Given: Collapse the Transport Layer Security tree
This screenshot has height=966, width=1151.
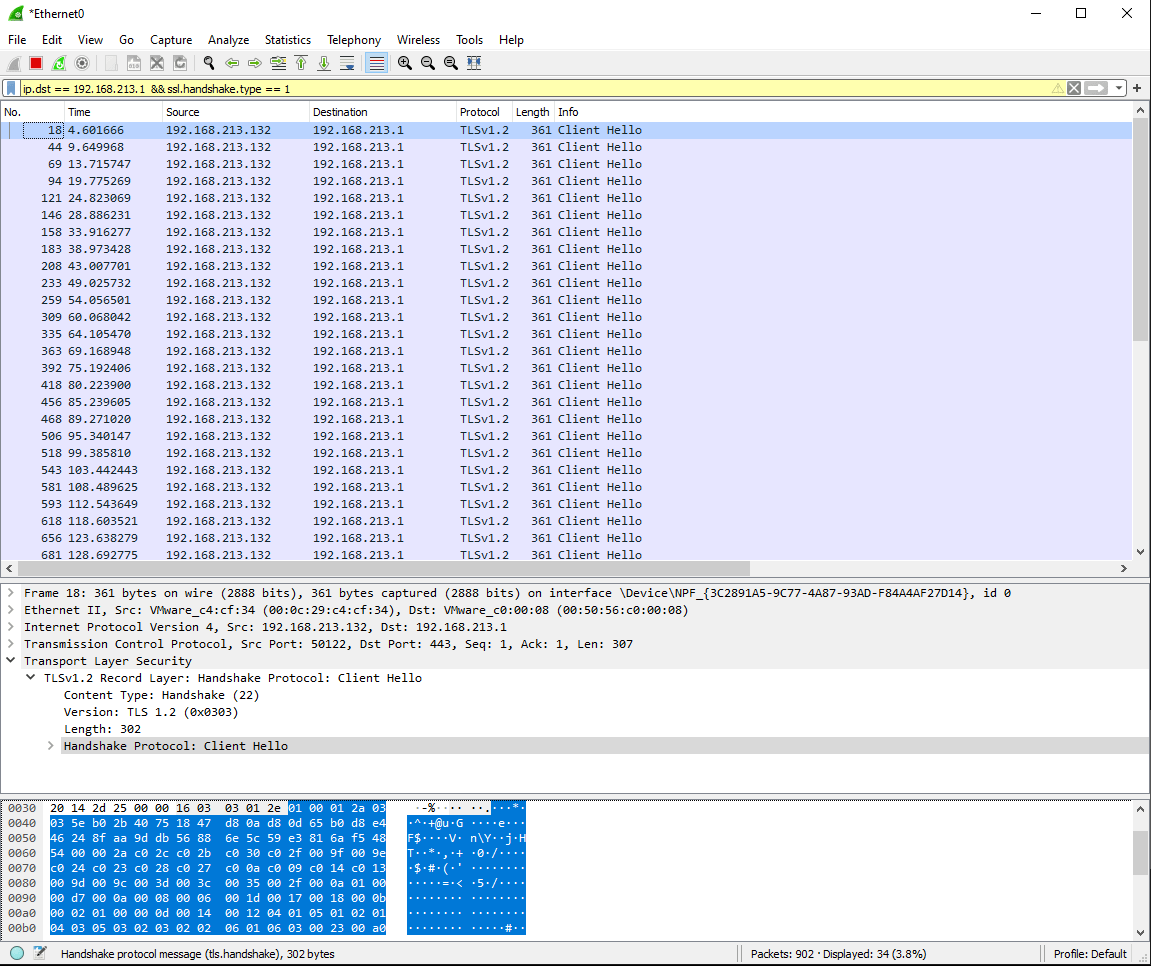Looking at the screenshot, I should tap(10, 660).
